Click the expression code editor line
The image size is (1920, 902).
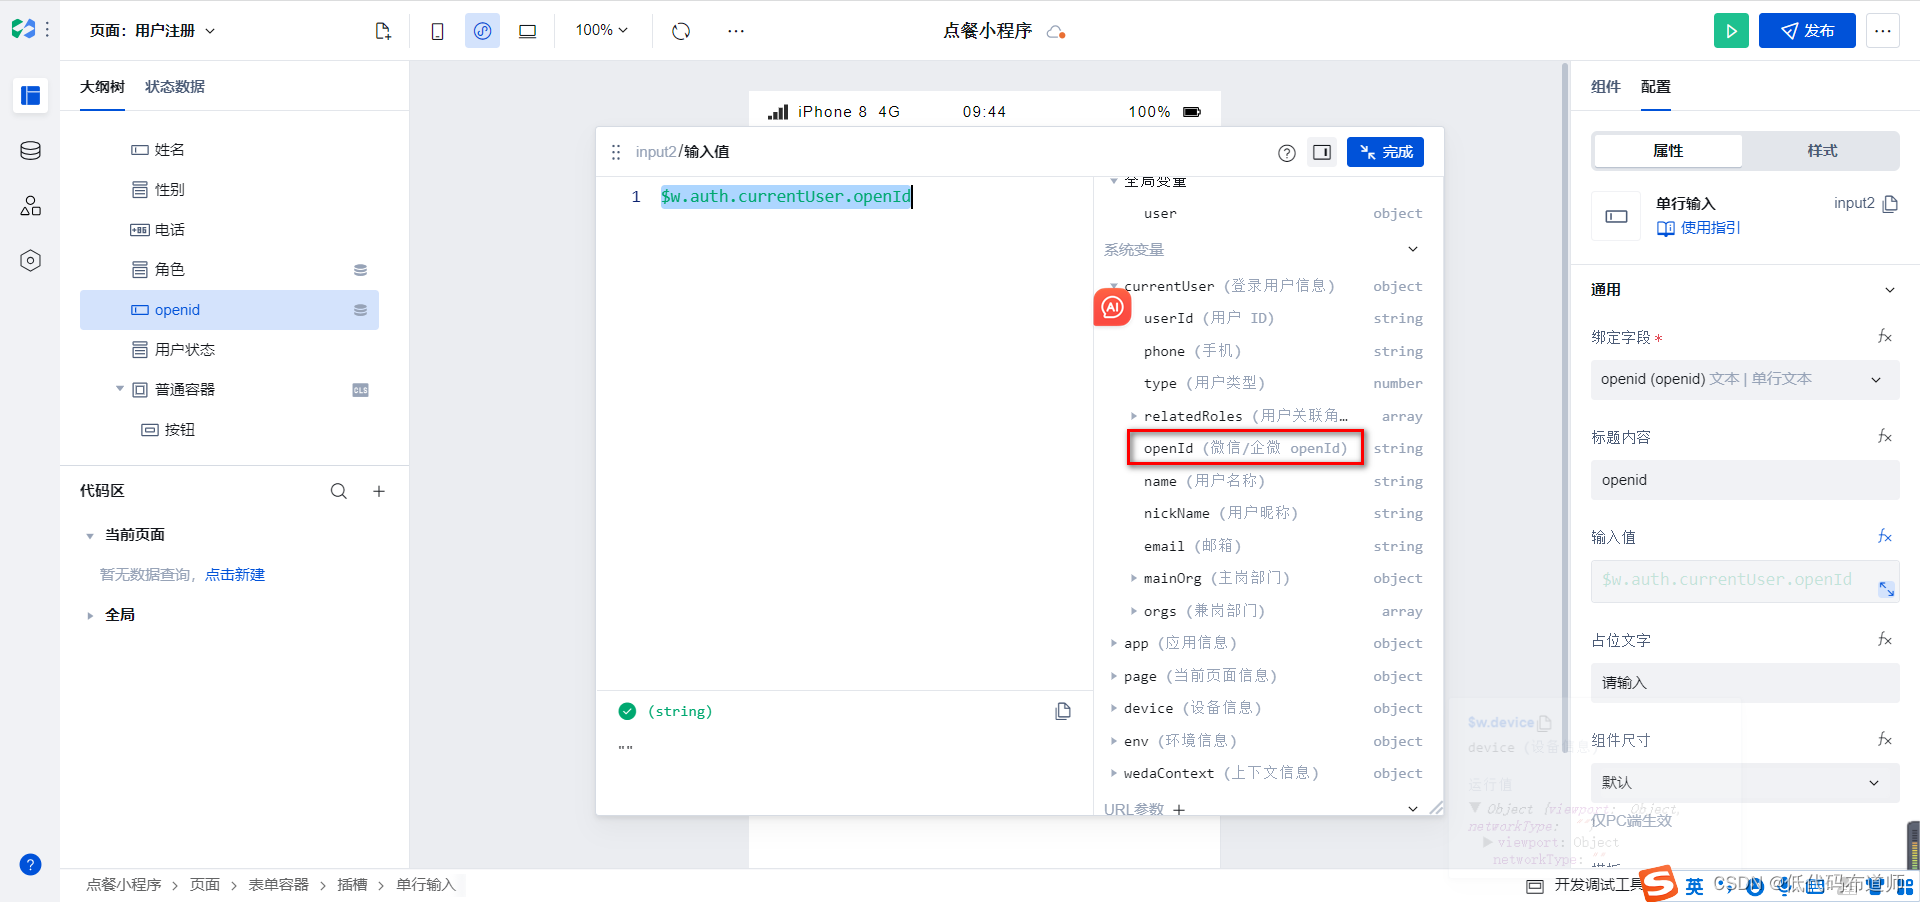point(787,197)
